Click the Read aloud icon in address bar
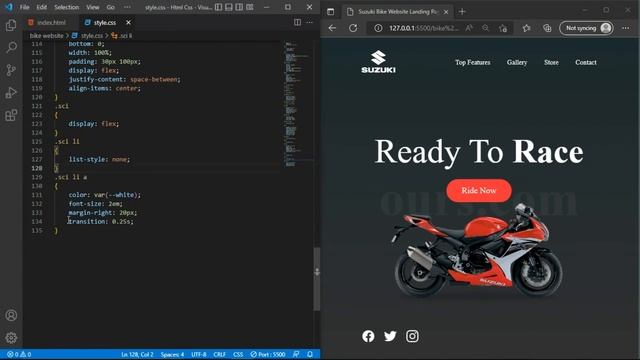 [469, 28]
